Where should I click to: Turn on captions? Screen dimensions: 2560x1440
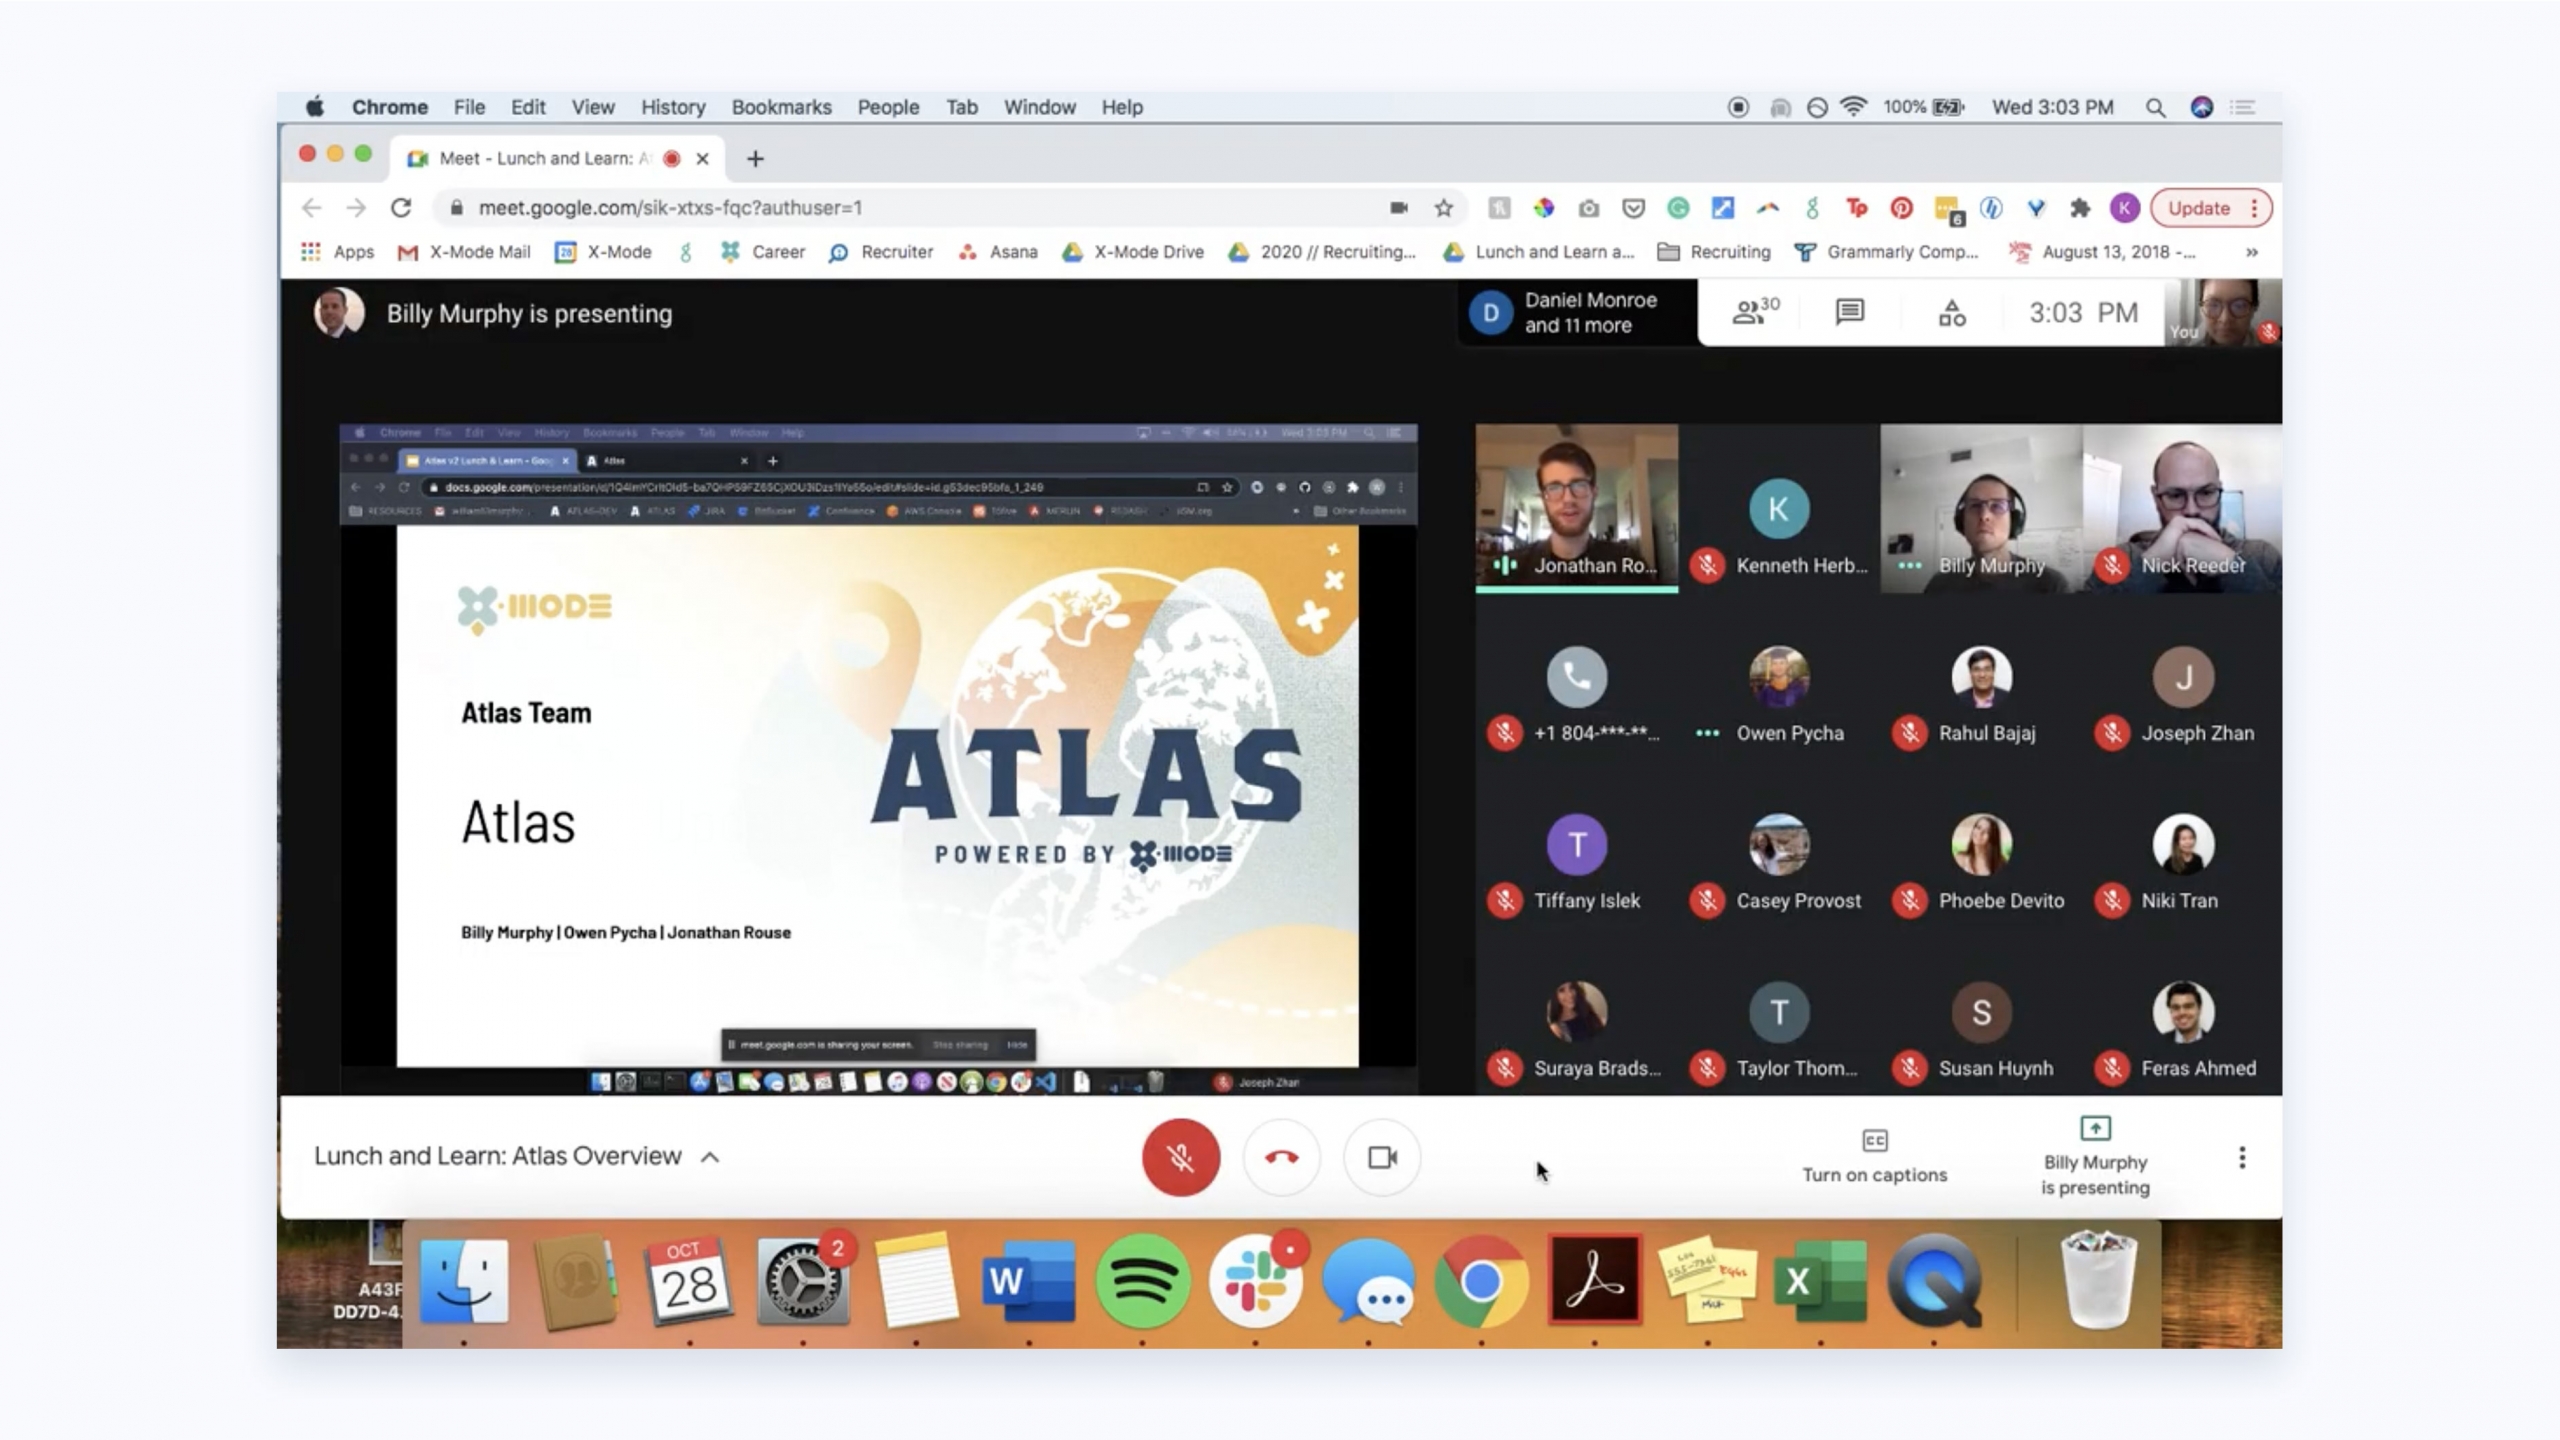(1875, 1157)
